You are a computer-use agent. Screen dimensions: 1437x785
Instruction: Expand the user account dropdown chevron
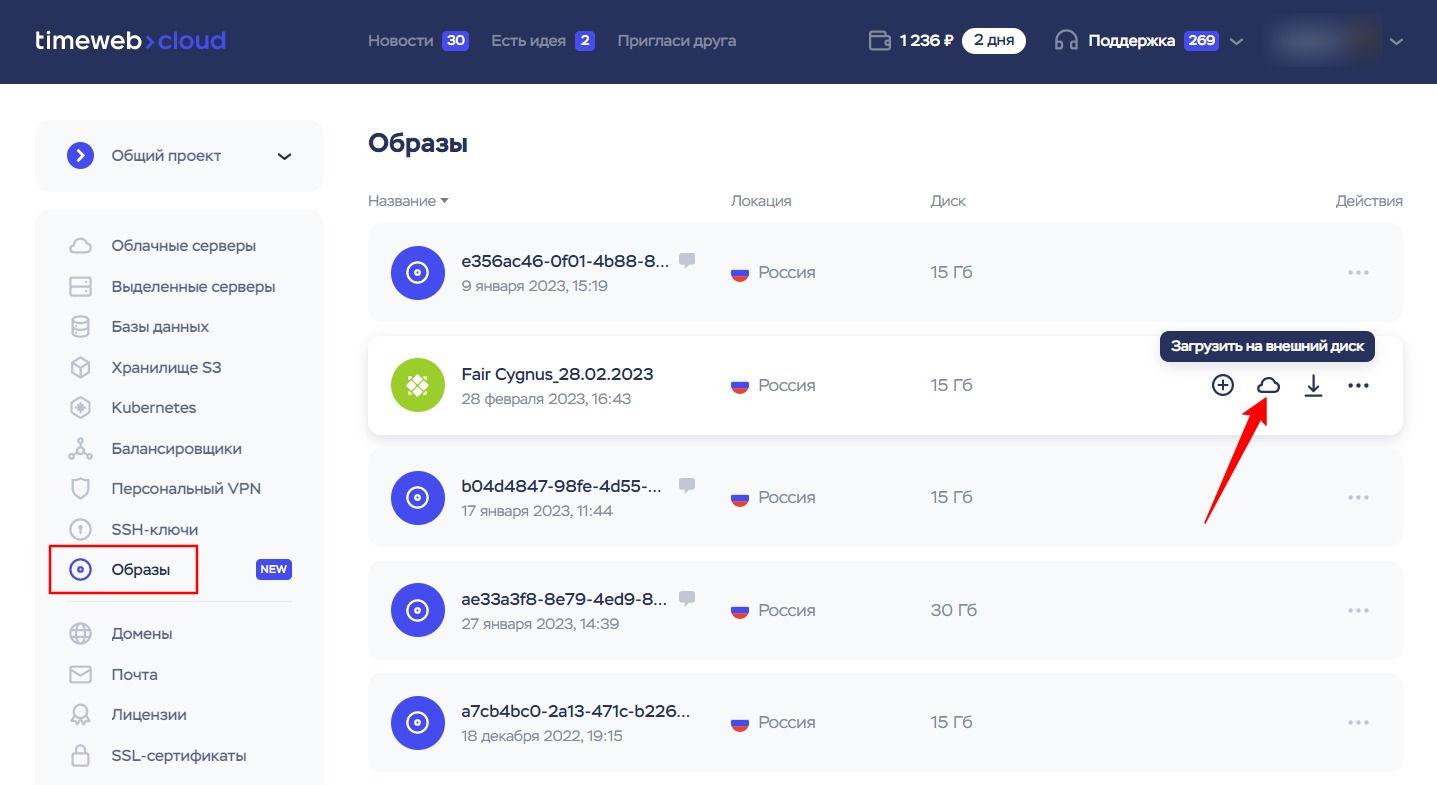pyautogui.click(x=1397, y=41)
